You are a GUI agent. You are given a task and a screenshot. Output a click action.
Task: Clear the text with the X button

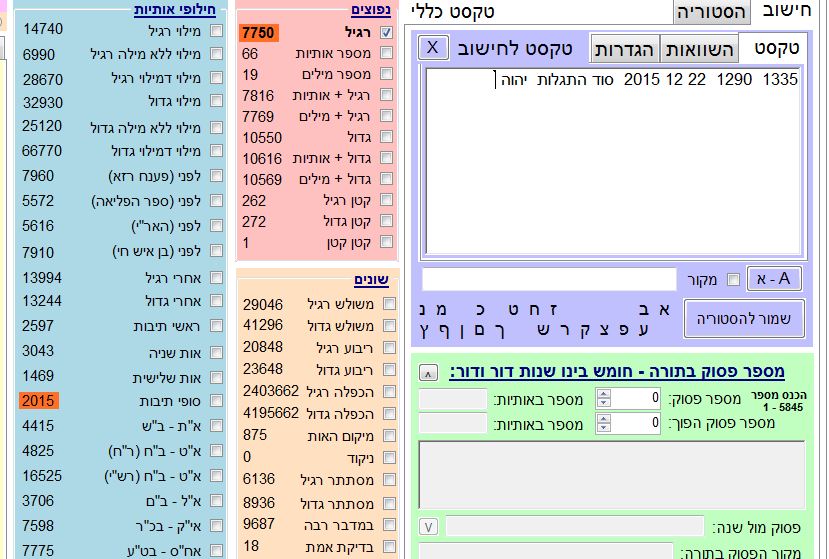coord(431,48)
